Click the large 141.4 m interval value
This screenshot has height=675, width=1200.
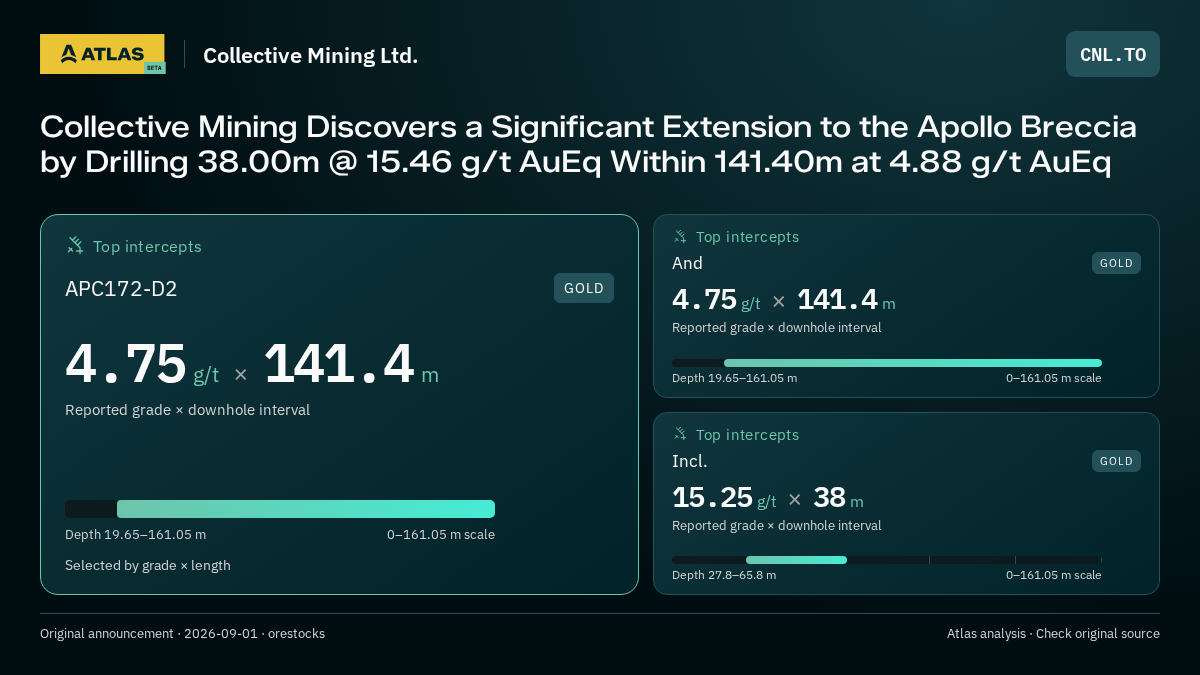click(351, 364)
